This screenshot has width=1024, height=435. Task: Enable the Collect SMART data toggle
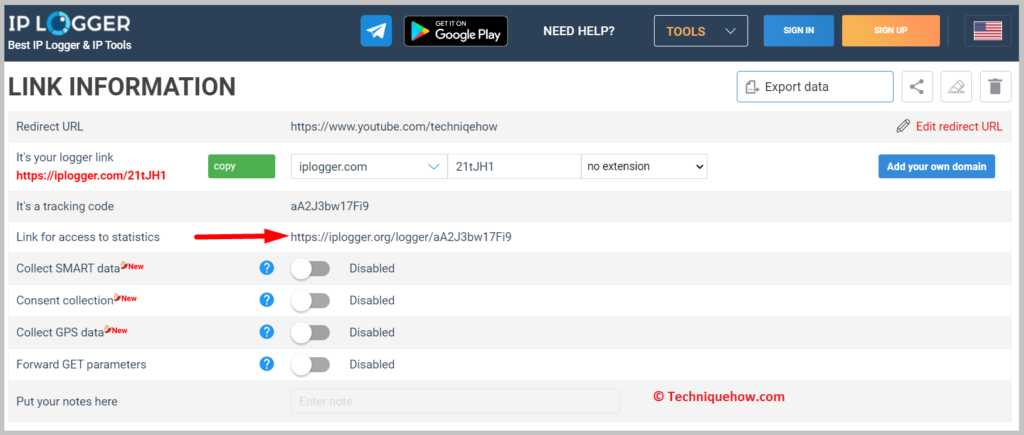(x=310, y=268)
